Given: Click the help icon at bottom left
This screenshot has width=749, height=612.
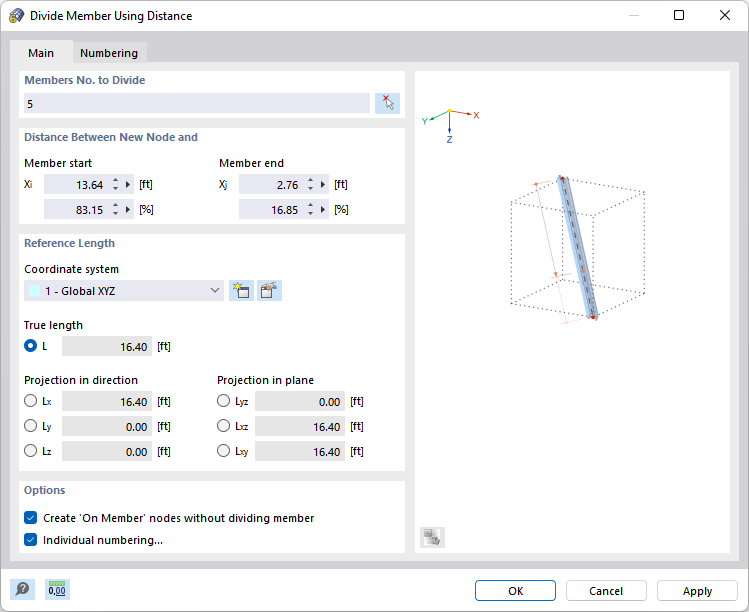Looking at the screenshot, I should [x=22, y=590].
